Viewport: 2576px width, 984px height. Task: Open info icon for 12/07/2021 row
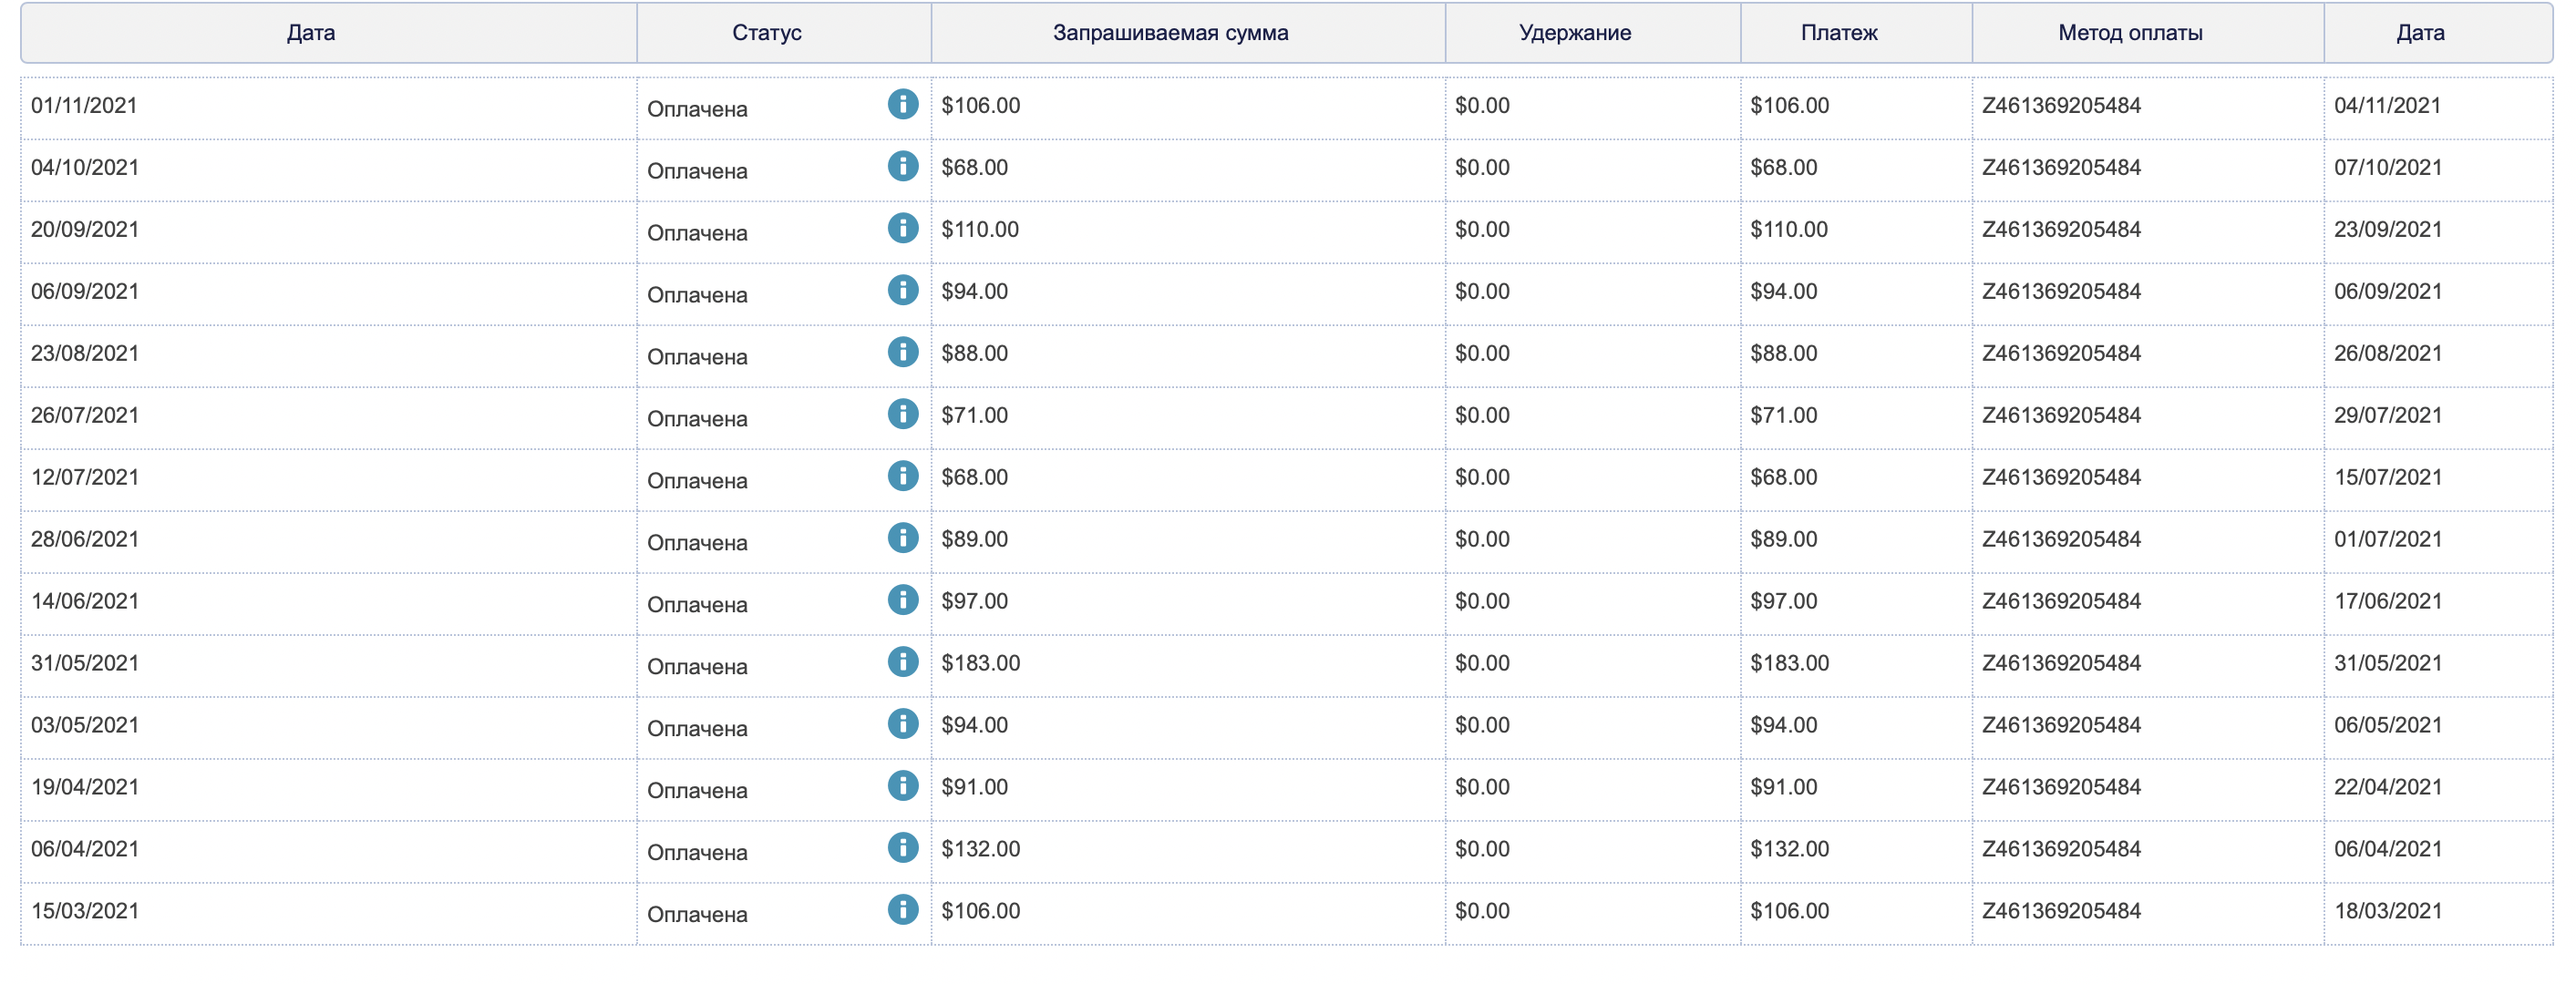pos(902,476)
